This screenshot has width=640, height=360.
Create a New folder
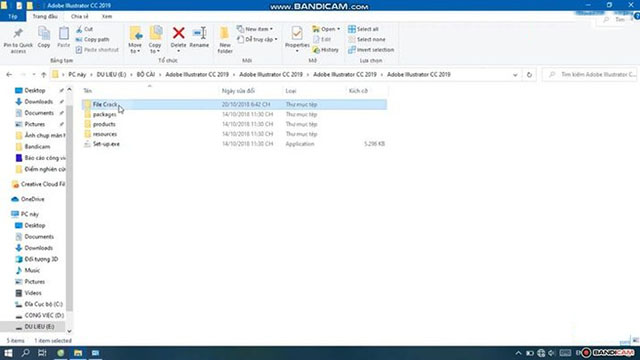(225, 40)
